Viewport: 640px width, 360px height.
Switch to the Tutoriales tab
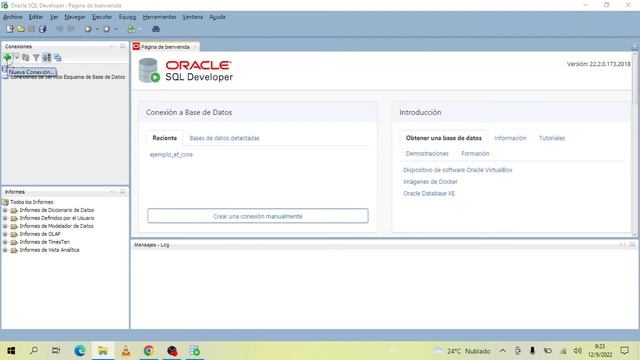coord(552,138)
